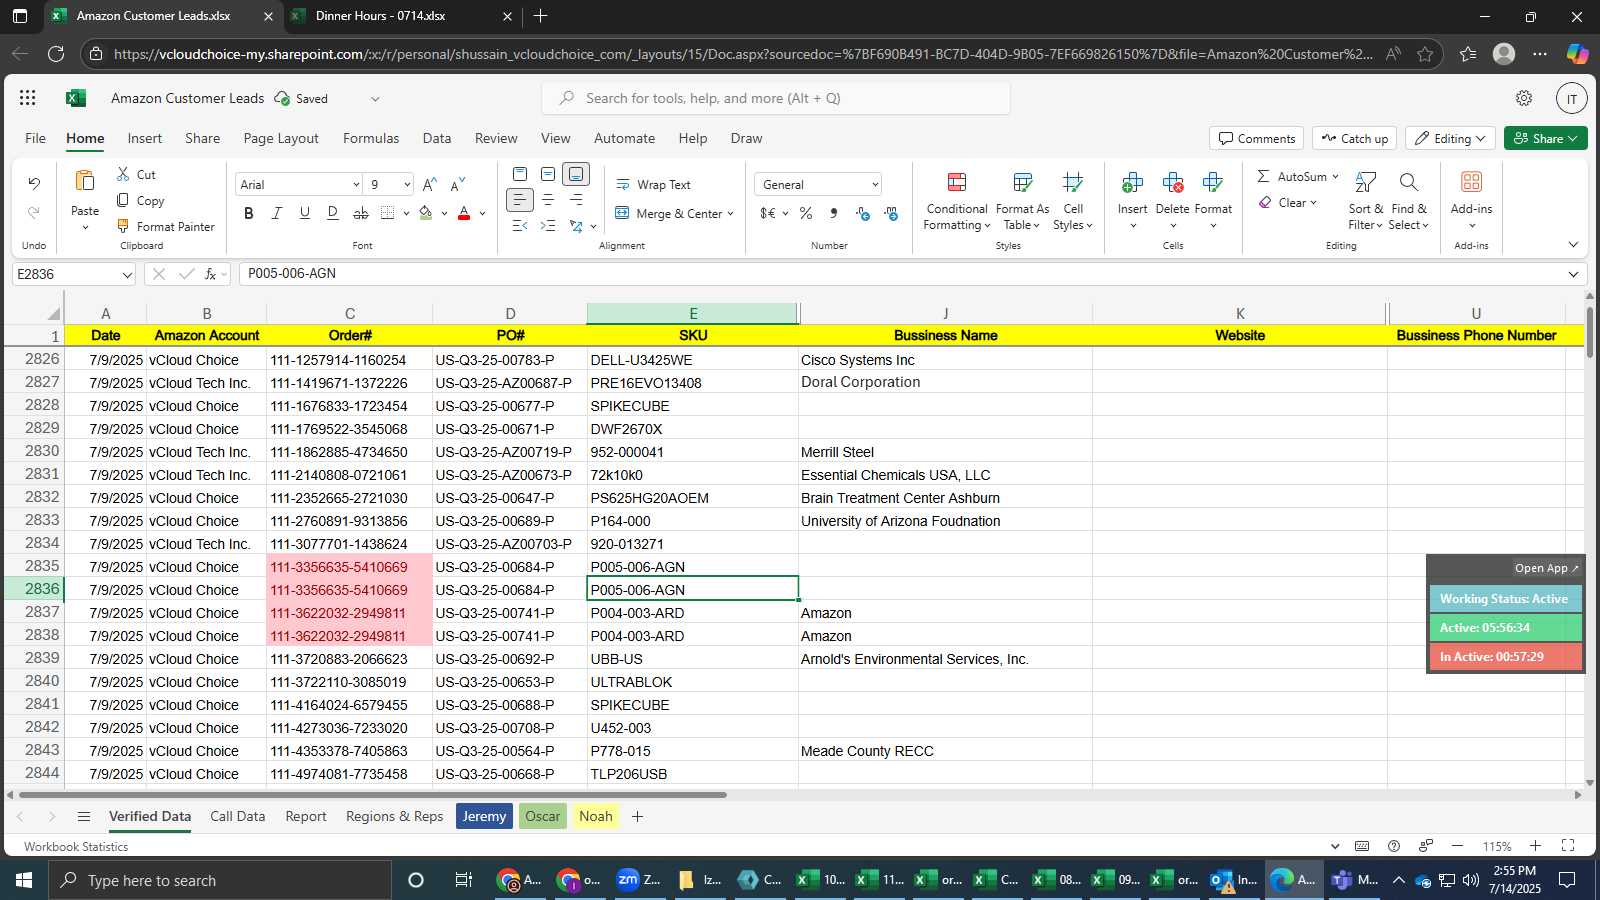
Task: Click the Workbook Statistics status text
Action: 76,846
